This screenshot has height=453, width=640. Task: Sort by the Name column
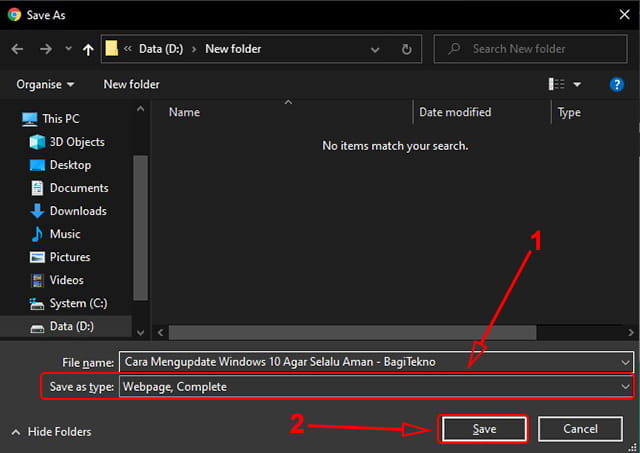184,112
